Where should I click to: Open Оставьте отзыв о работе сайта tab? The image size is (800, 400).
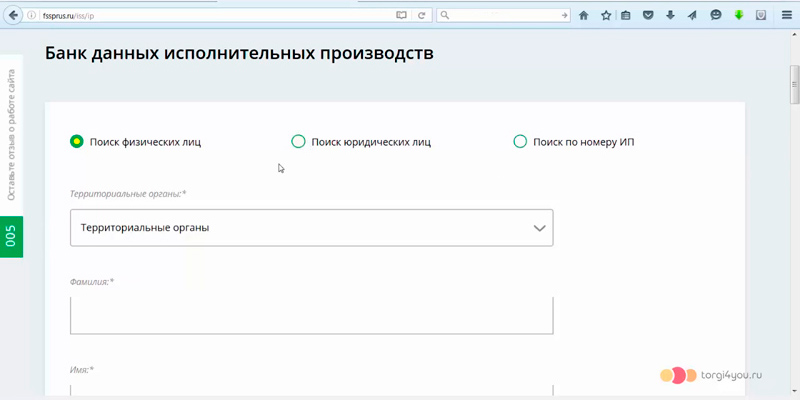[11, 135]
